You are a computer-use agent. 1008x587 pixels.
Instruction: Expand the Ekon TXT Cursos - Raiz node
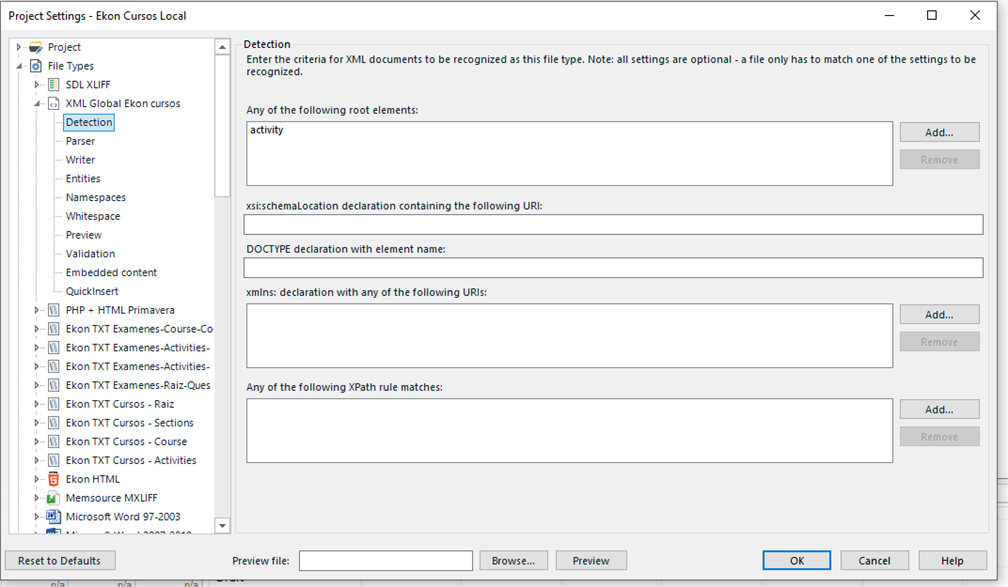[x=37, y=405]
